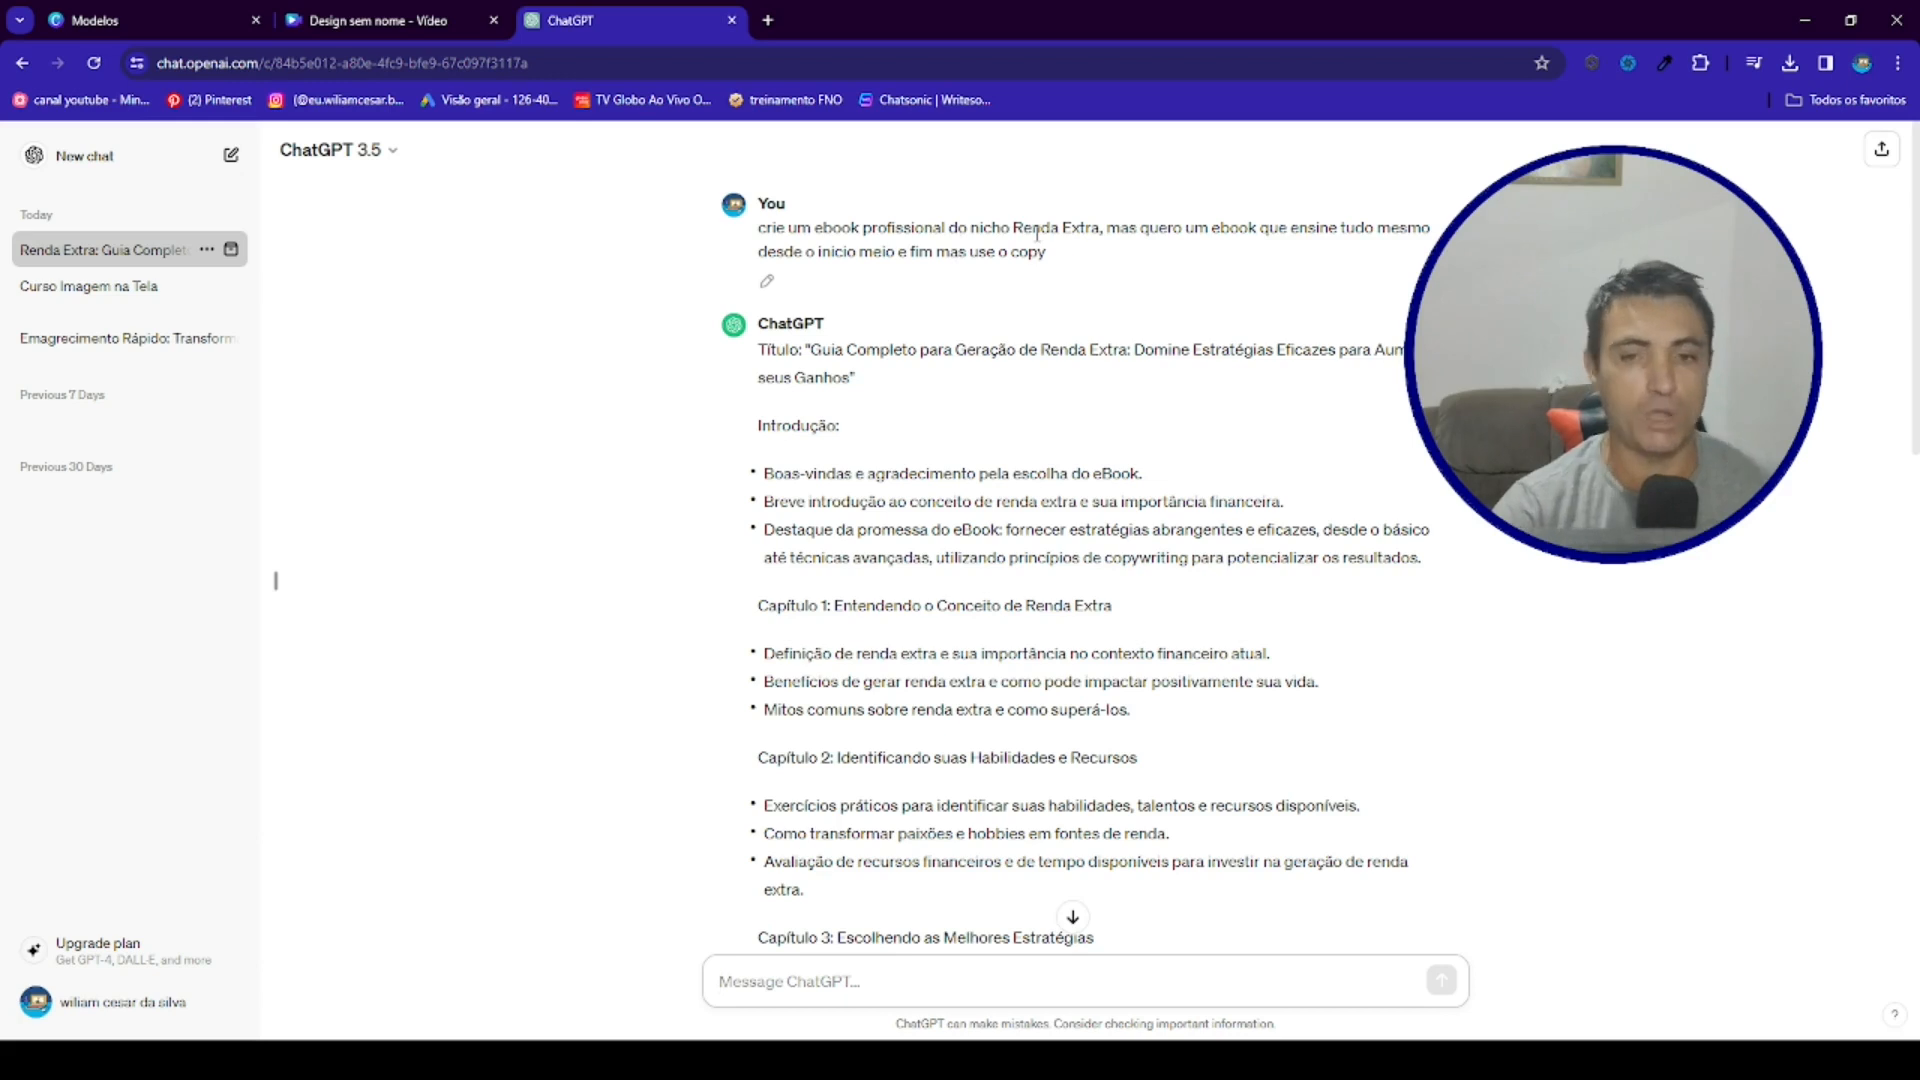The height and width of the screenshot is (1080, 1920).
Task: Open the tab search dropdown arrow
Action: 19,20
